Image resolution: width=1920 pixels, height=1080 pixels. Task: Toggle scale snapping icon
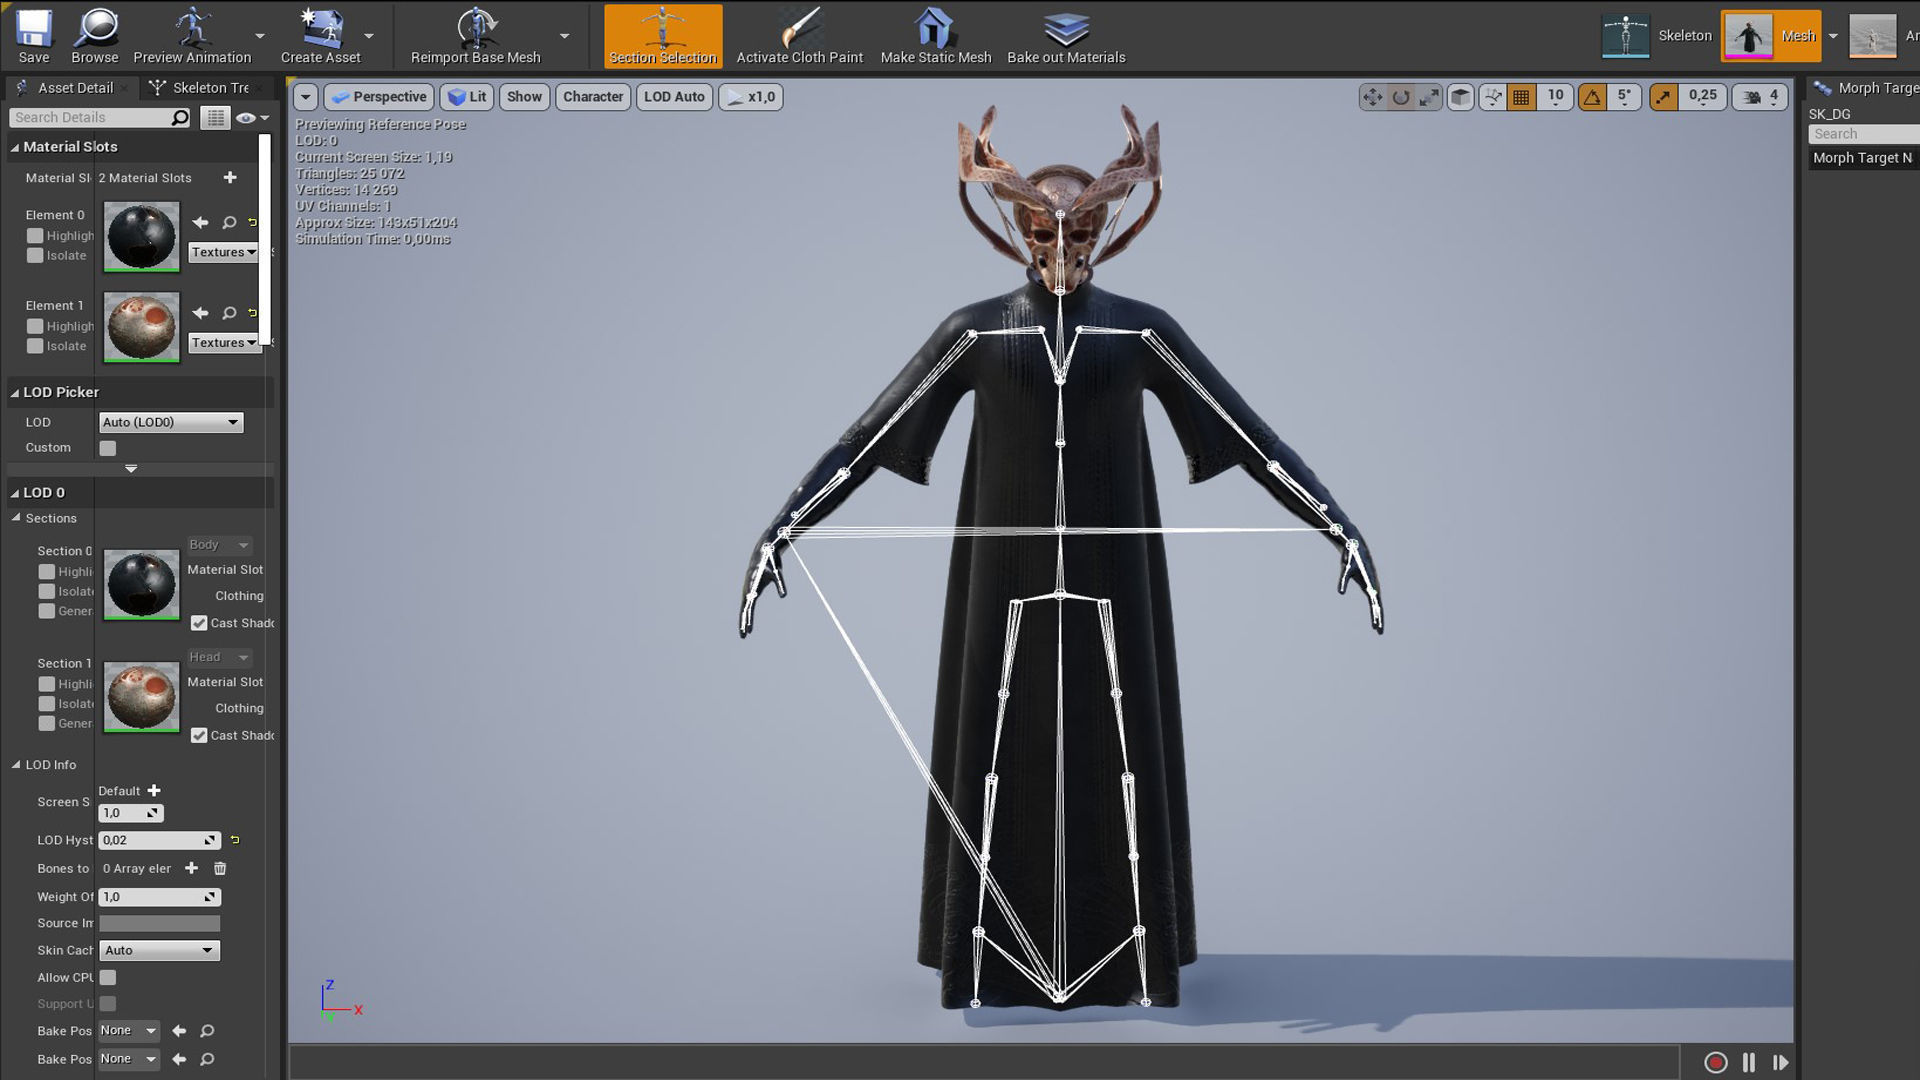coord(1663,97)
